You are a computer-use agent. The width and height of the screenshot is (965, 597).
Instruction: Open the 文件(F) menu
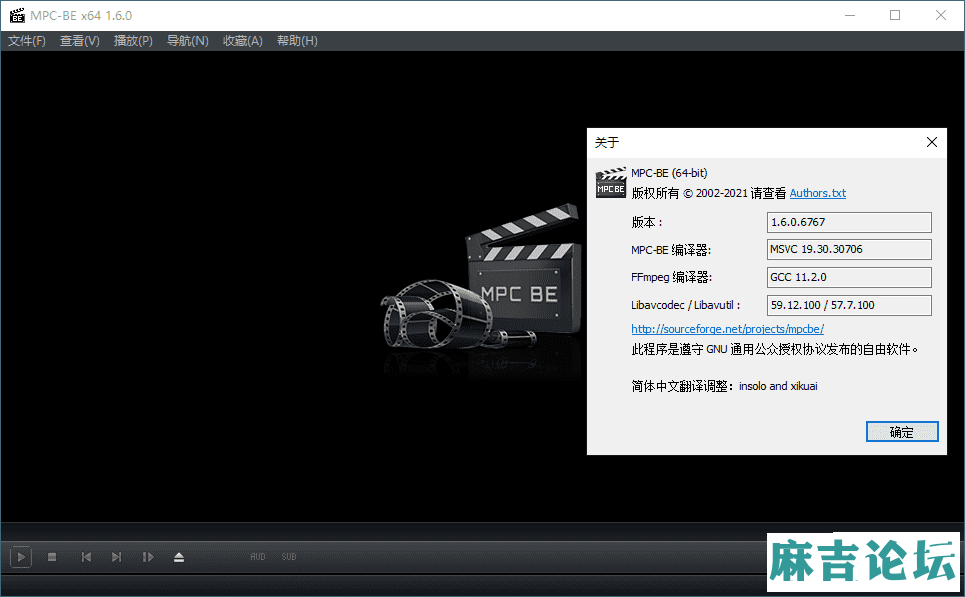click(26, 41)
